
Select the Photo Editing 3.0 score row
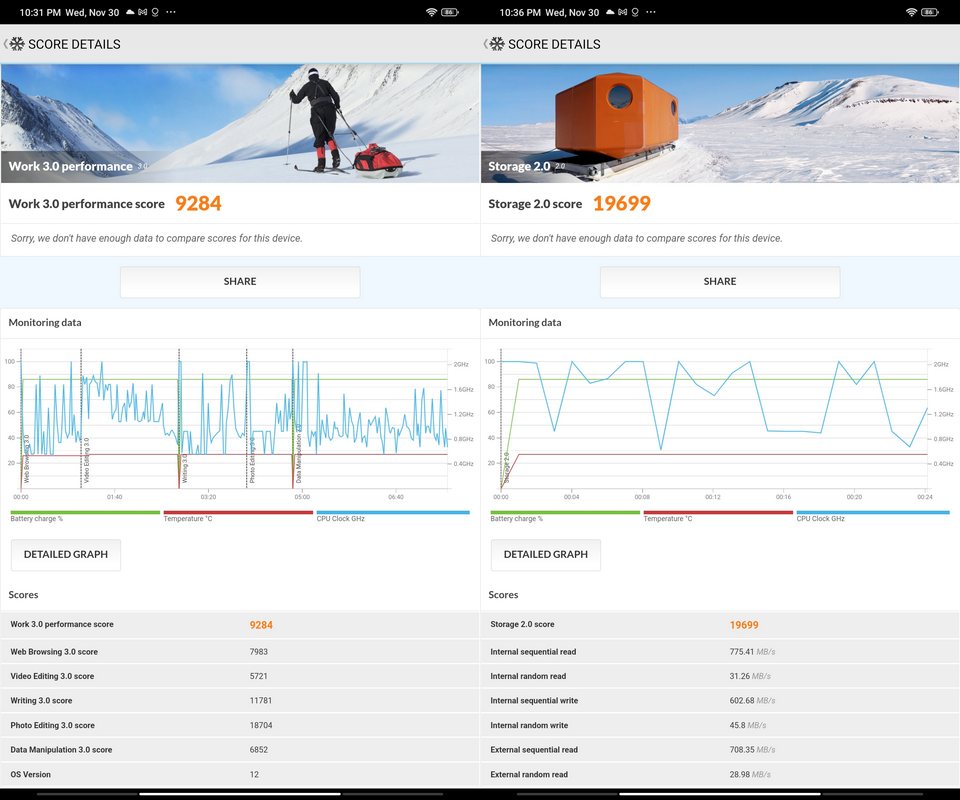pyautogui.click(x=240, y=725)
